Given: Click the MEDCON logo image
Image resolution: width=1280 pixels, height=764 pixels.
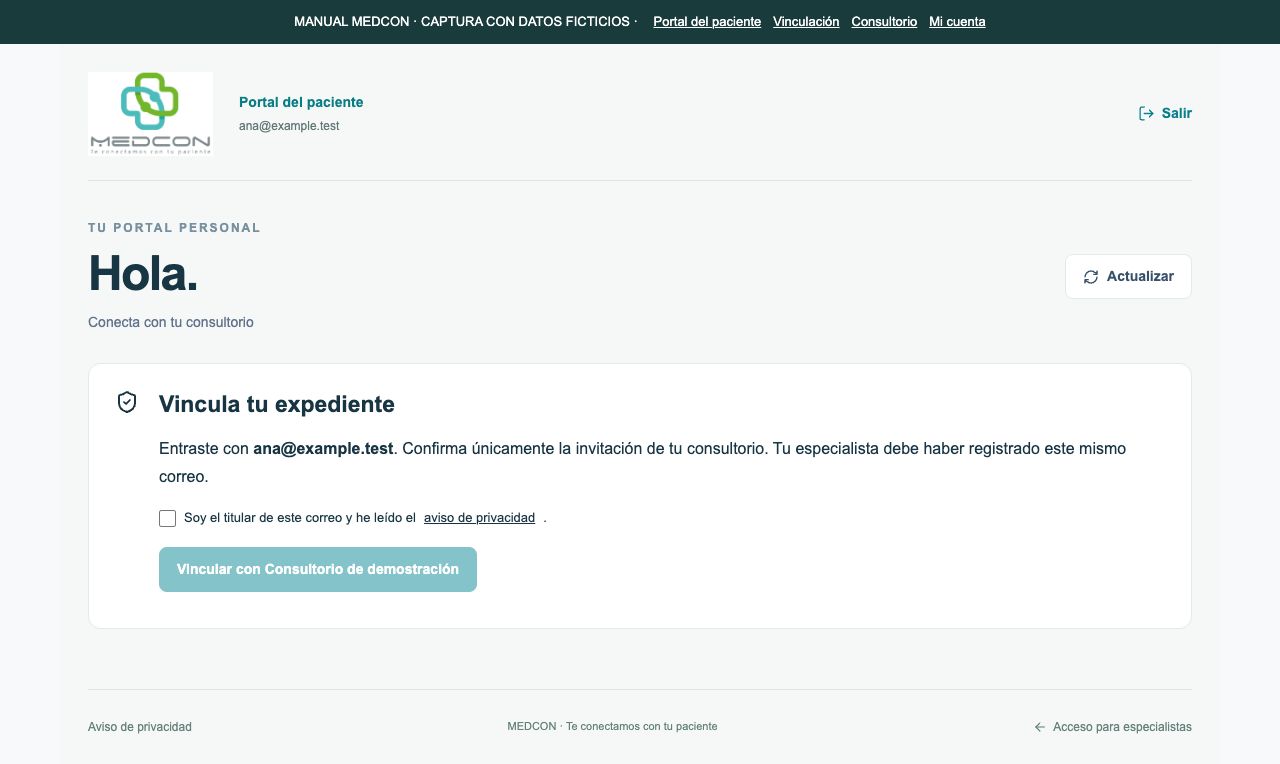Looking at the screenshot, I should (x=150, y=114).
